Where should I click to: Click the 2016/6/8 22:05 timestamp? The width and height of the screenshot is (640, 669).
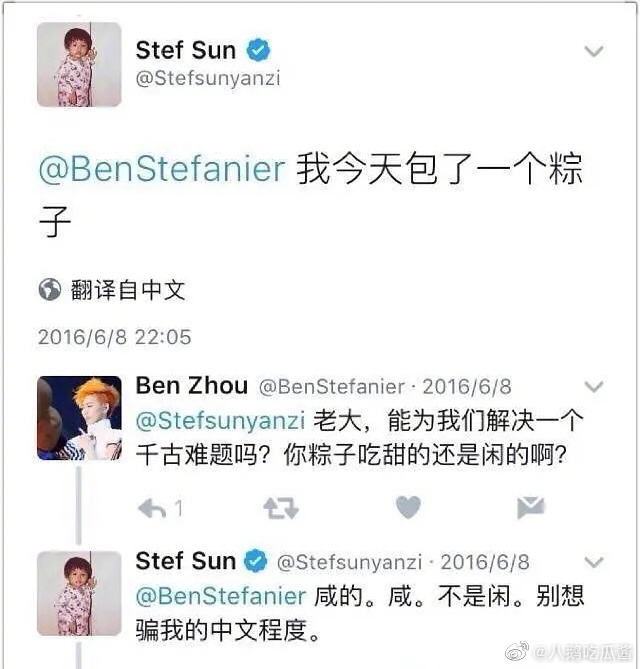pos(114,337)
